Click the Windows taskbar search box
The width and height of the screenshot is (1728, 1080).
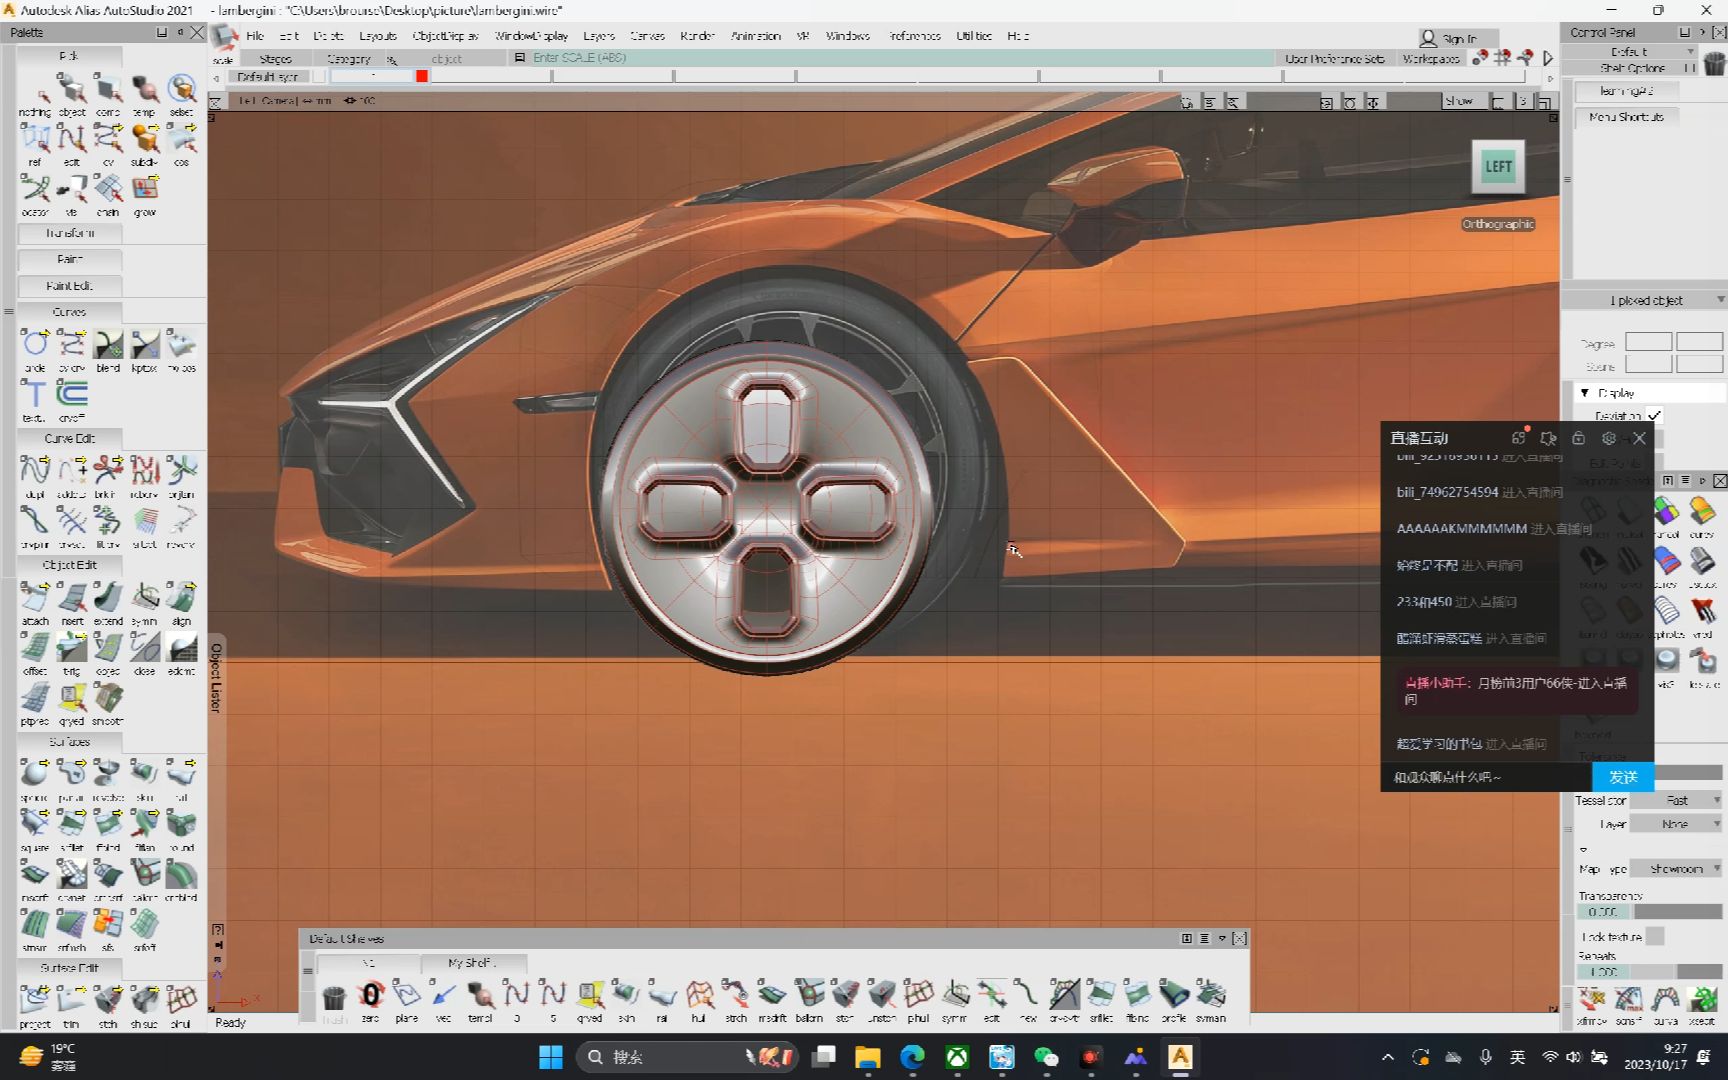[x=685, y=1057]
